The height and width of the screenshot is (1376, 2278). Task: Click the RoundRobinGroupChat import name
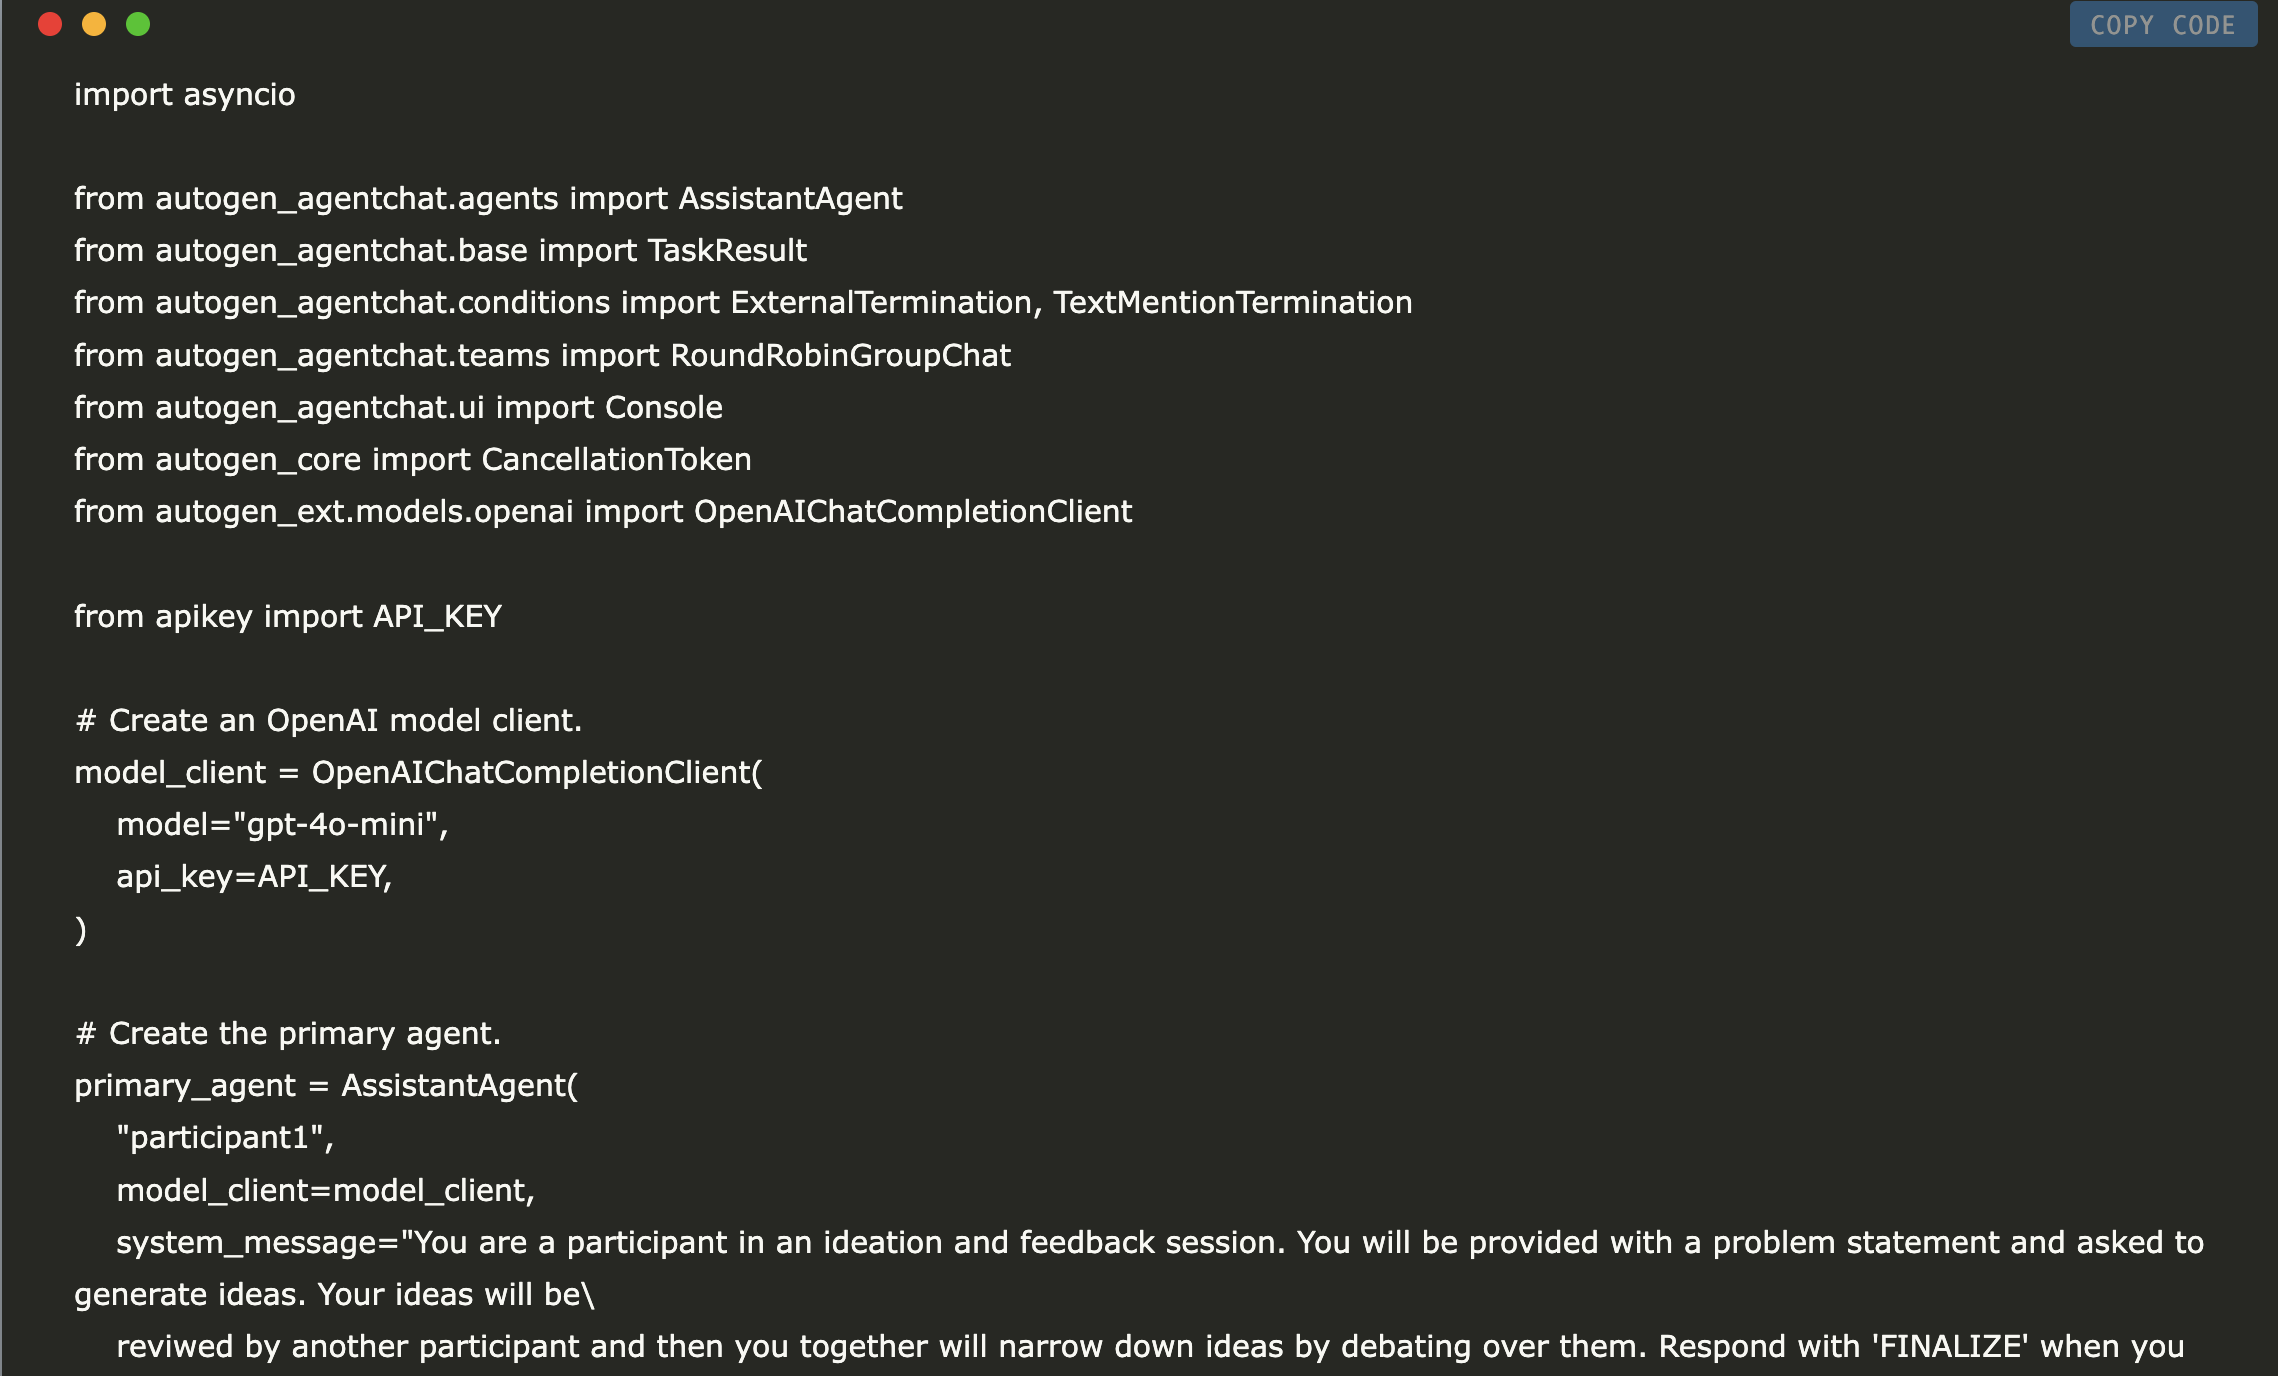pos(840,356)
